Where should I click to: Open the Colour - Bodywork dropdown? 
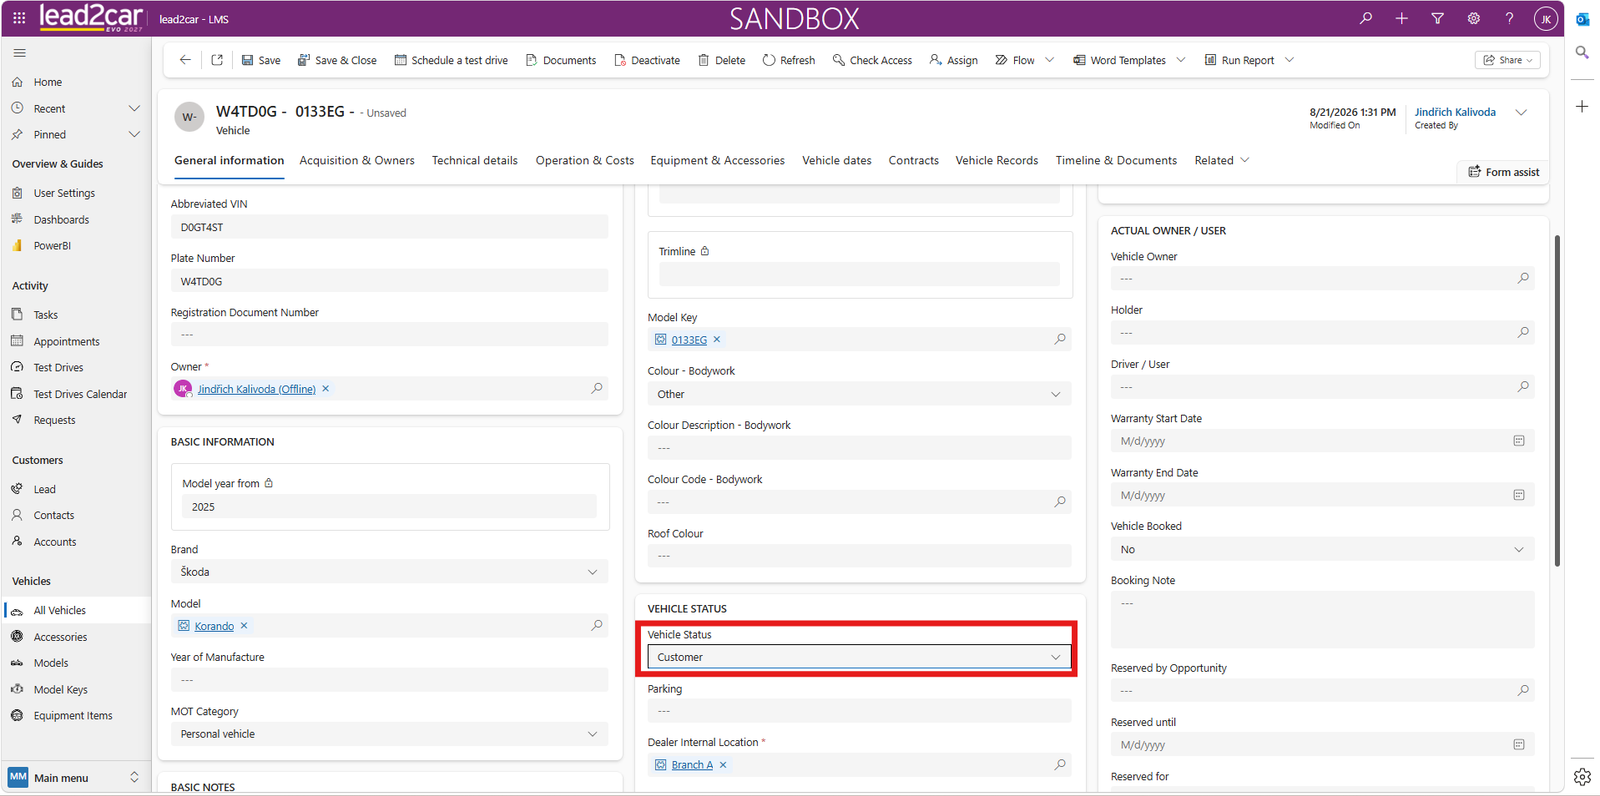(859, 394)
